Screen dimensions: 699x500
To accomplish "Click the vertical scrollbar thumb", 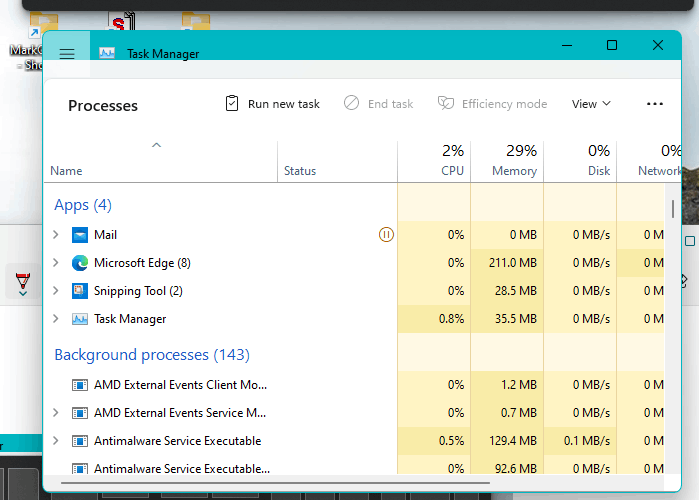I will tap(673, 209).
